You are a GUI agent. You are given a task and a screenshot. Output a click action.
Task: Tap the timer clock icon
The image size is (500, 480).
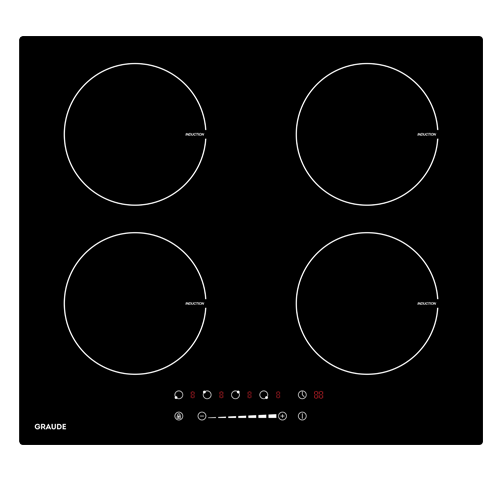click(302, 395)
